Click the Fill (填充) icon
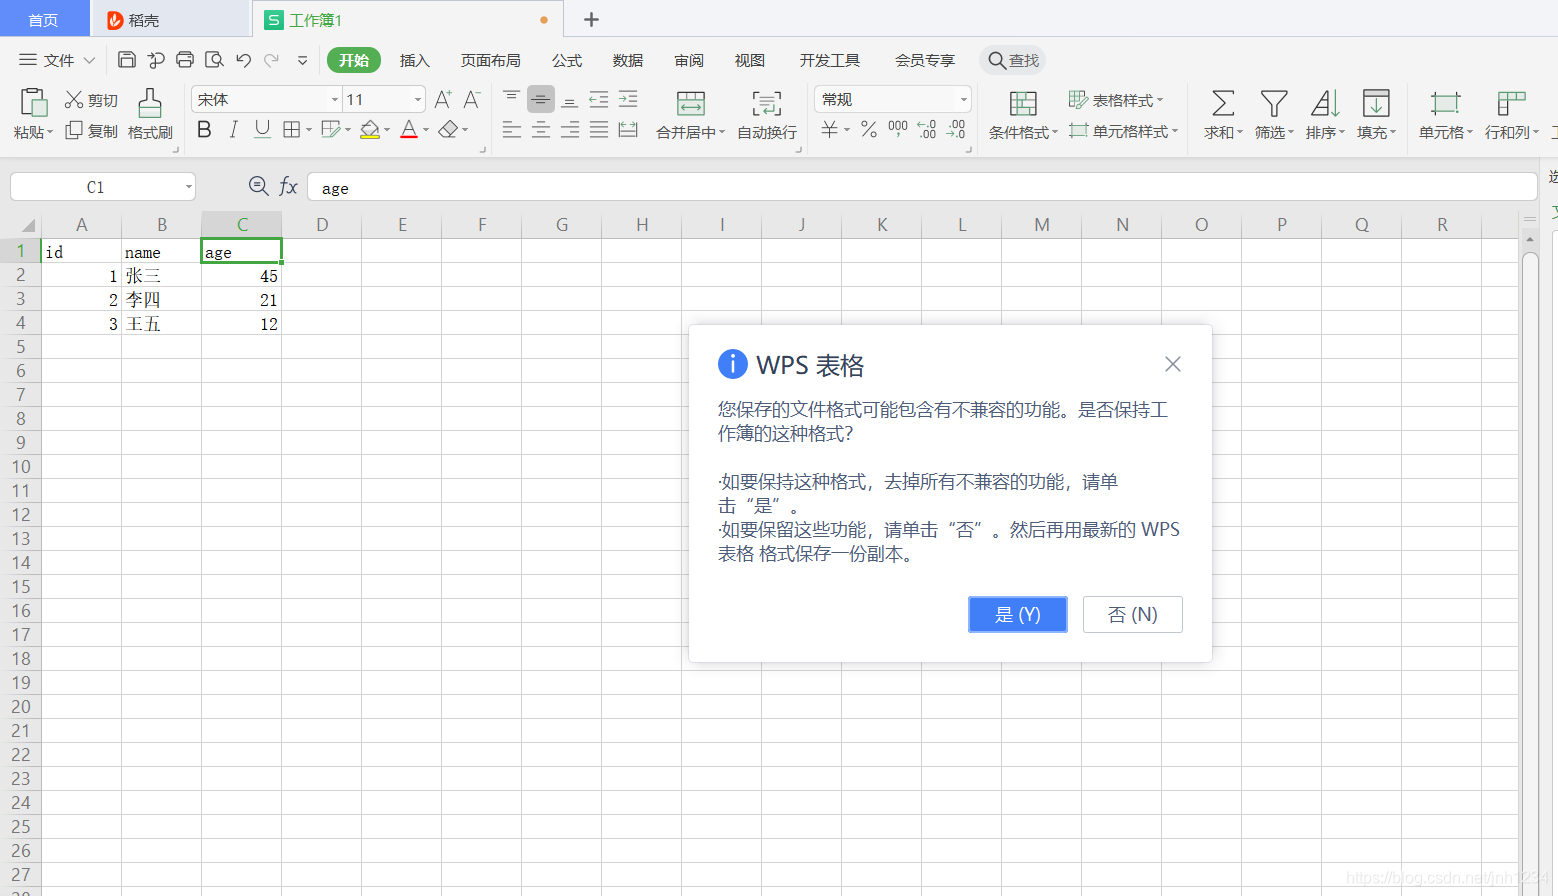The width and height of the screenshot is (1558, 896). pos(1376,103)
